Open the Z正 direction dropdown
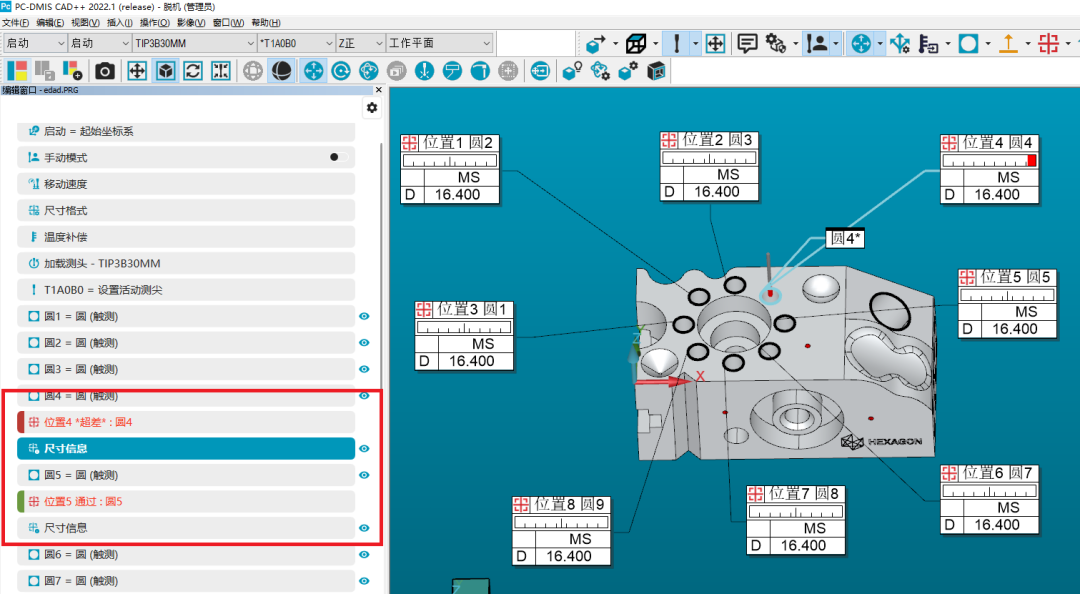The width and height of the screenshot is (1080, 594). click(x=360, y=43)
